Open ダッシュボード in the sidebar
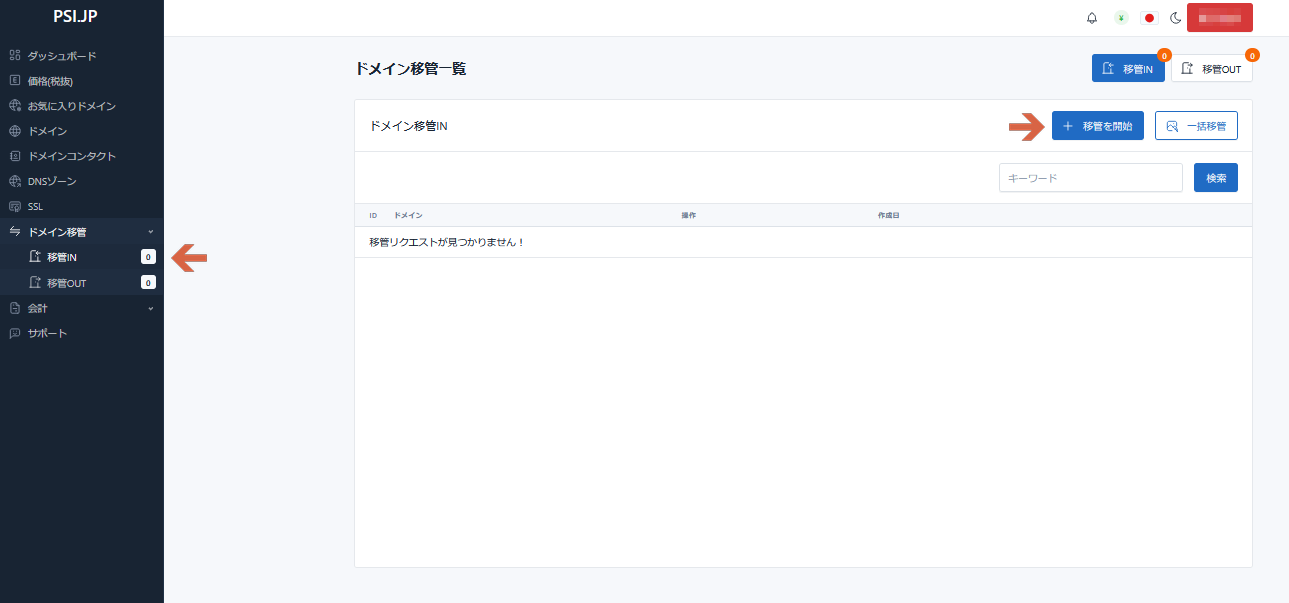The height and width of the screenshot is (603, 1289). click(62, 56)
